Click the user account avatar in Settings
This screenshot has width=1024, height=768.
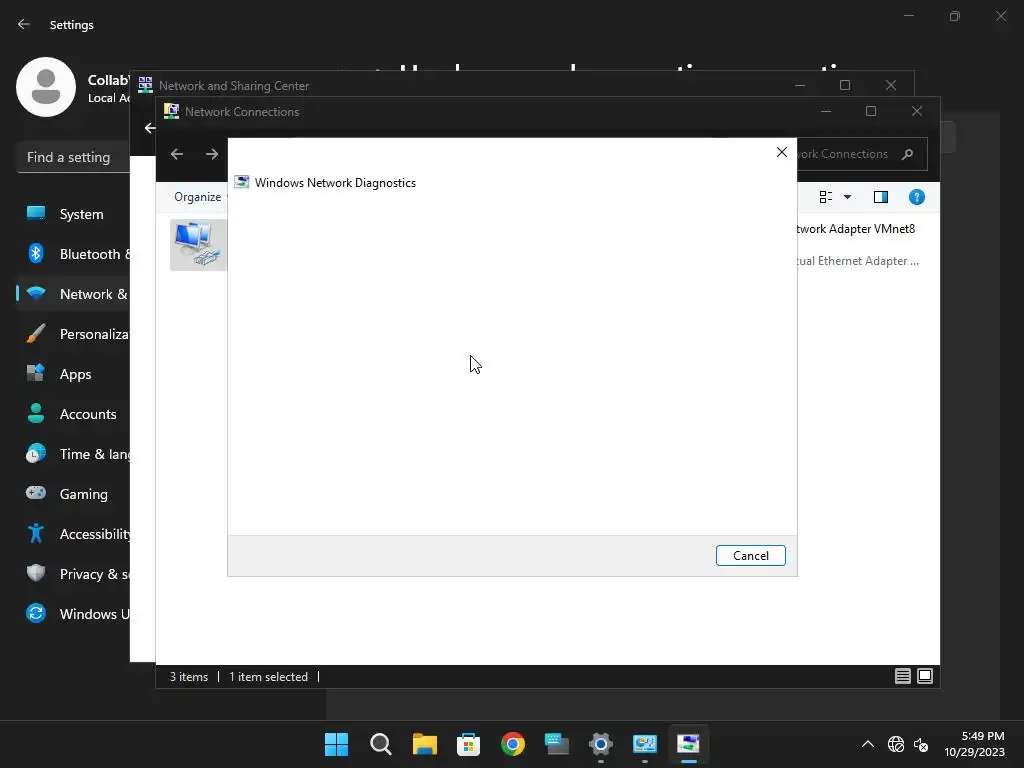coord(46,87)
